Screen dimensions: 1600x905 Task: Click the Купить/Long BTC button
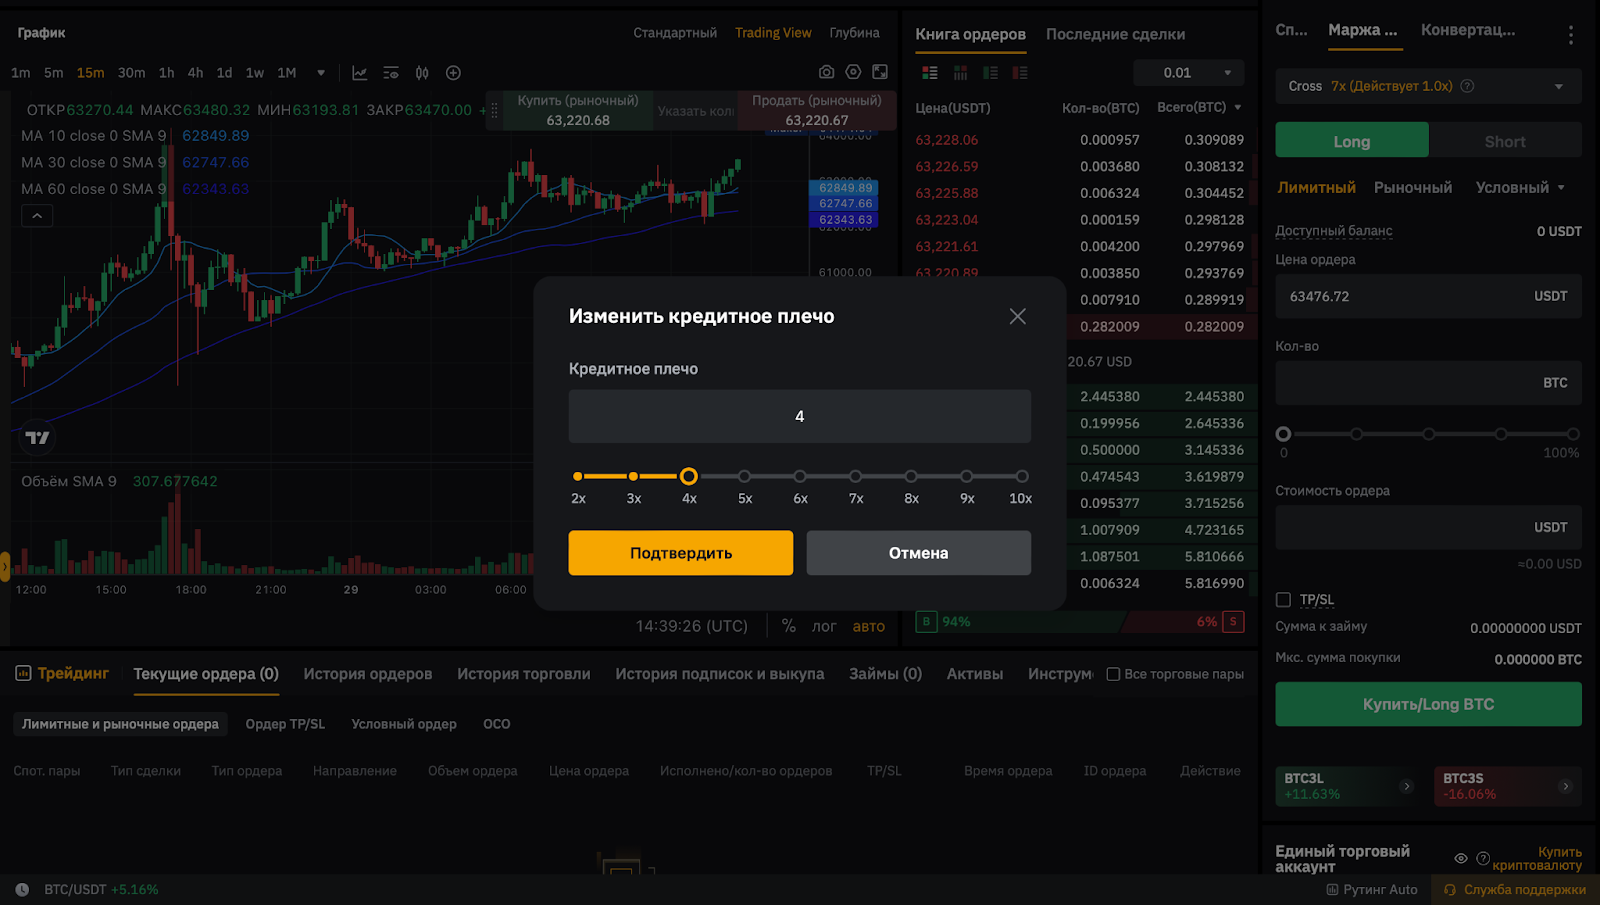1428,704
